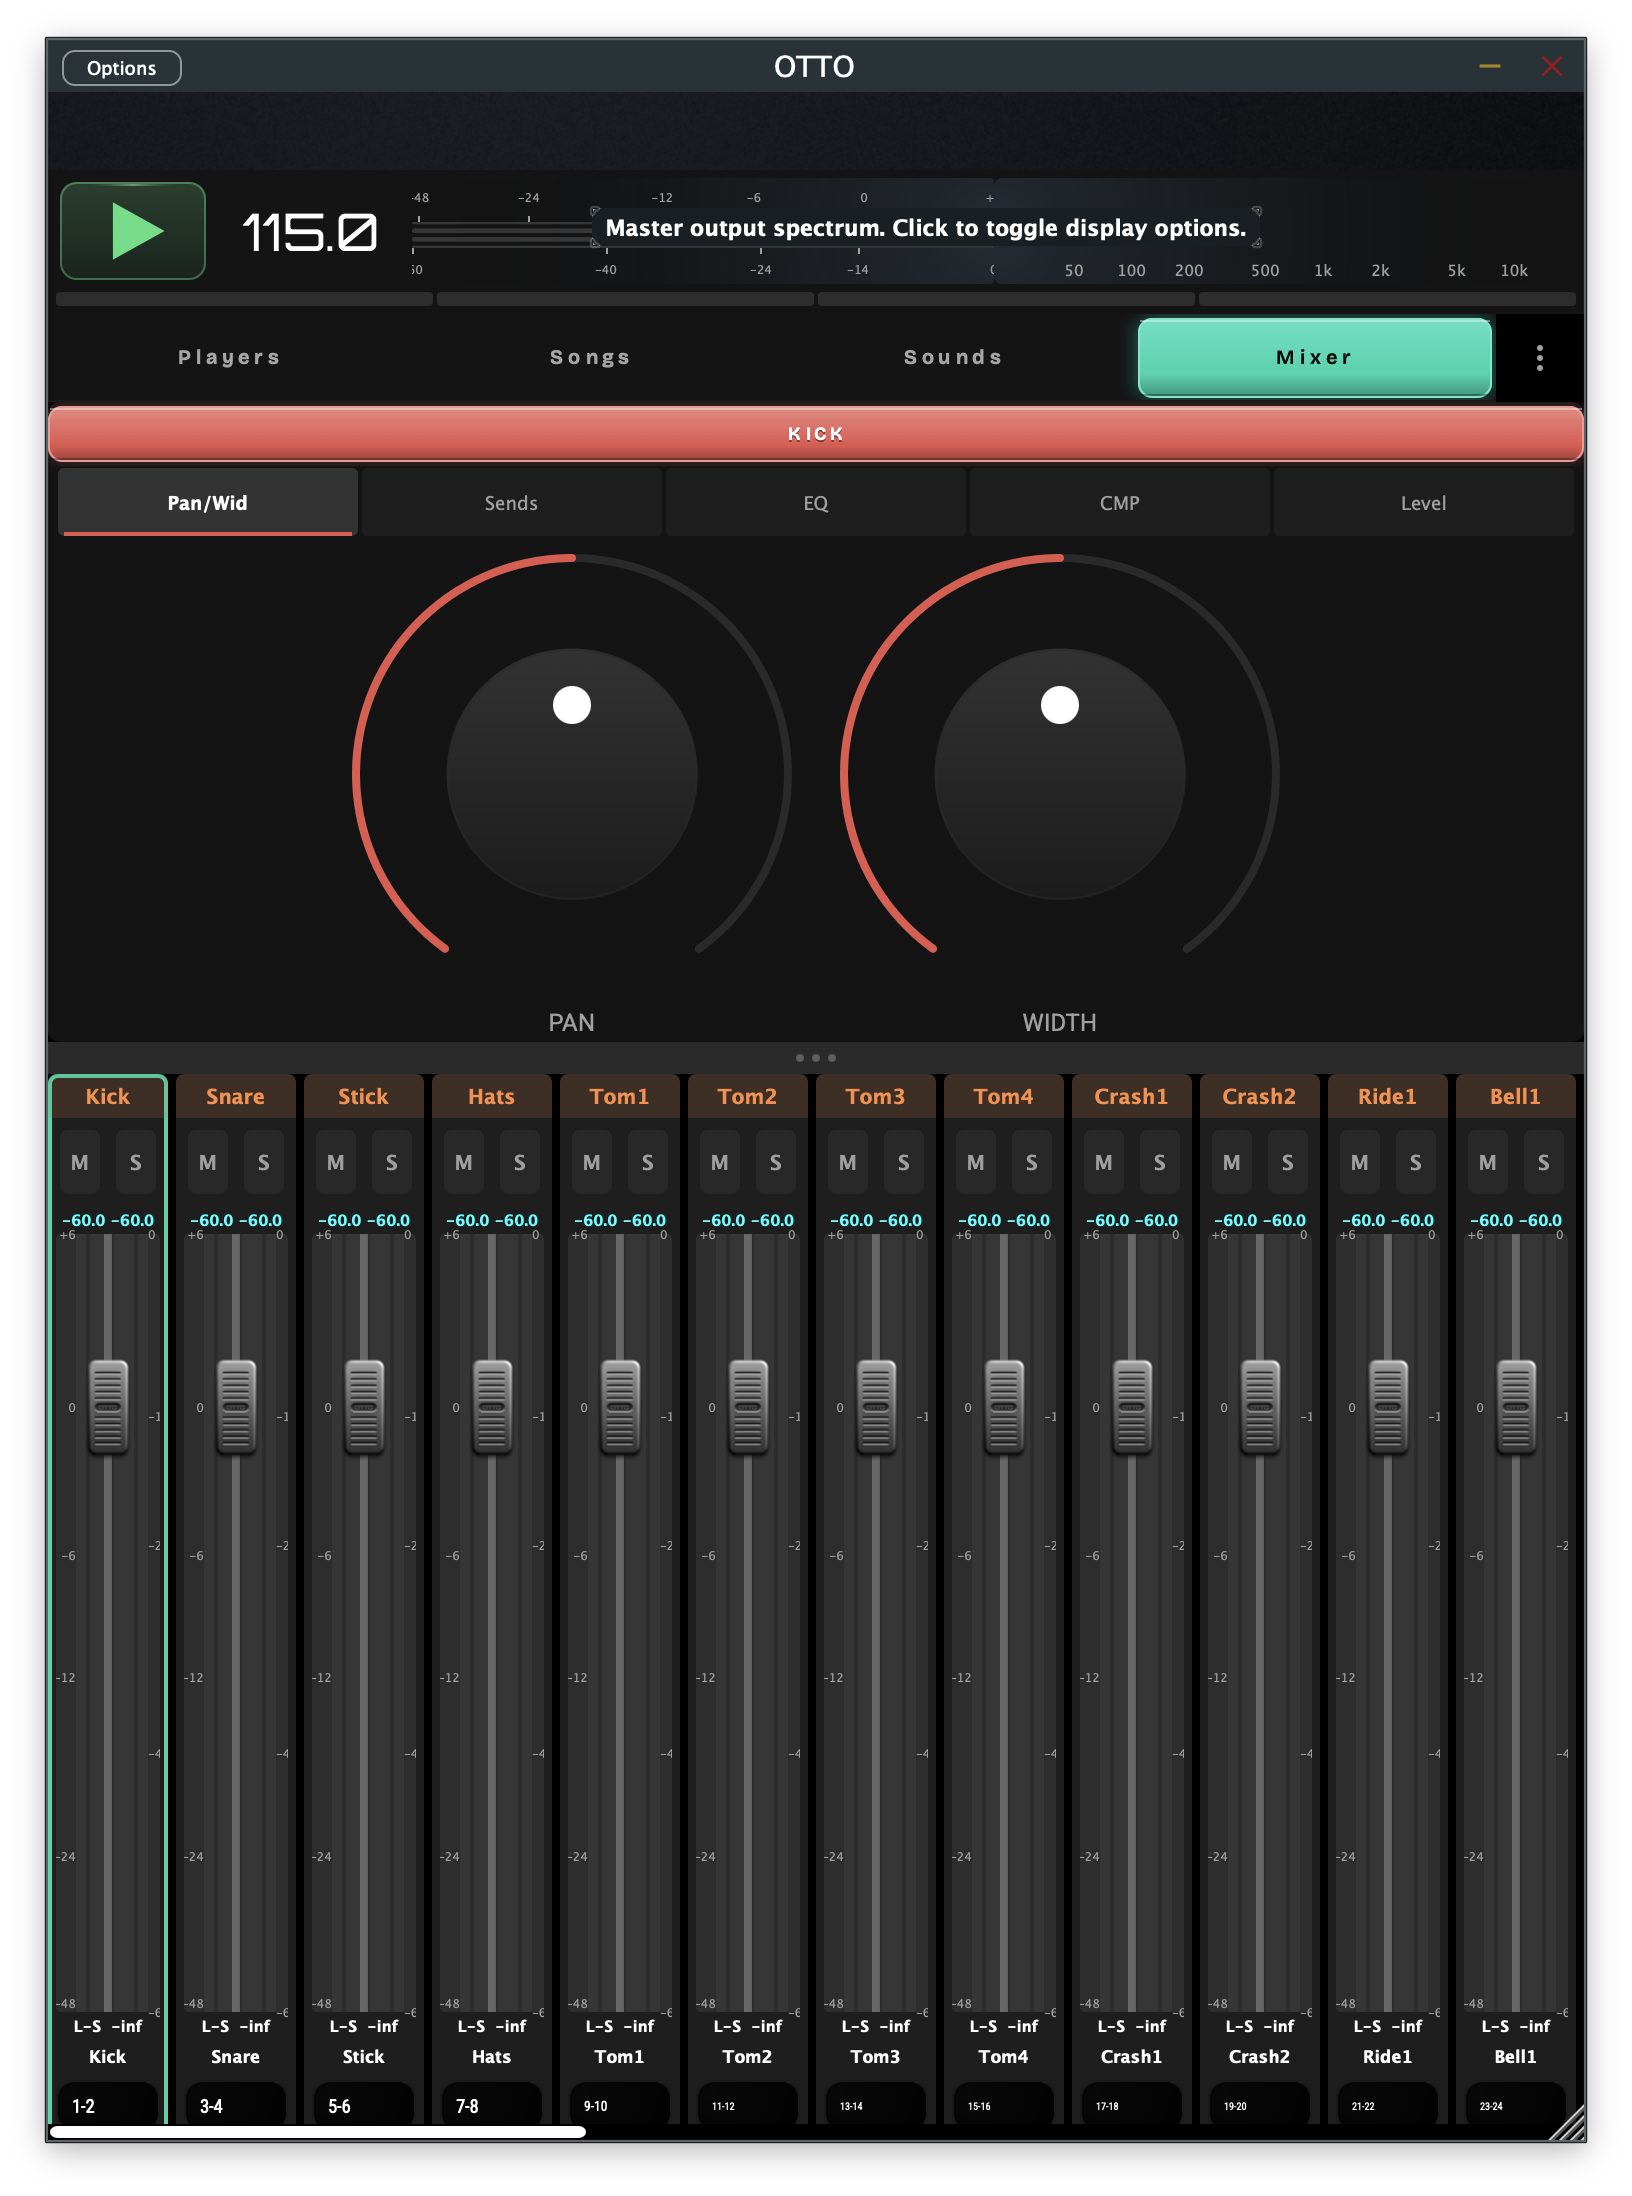The width and height of the screenshot is (1632, 2196).
Task: Click the Kick channel fader handle
Action: (x=108, y=1406)
